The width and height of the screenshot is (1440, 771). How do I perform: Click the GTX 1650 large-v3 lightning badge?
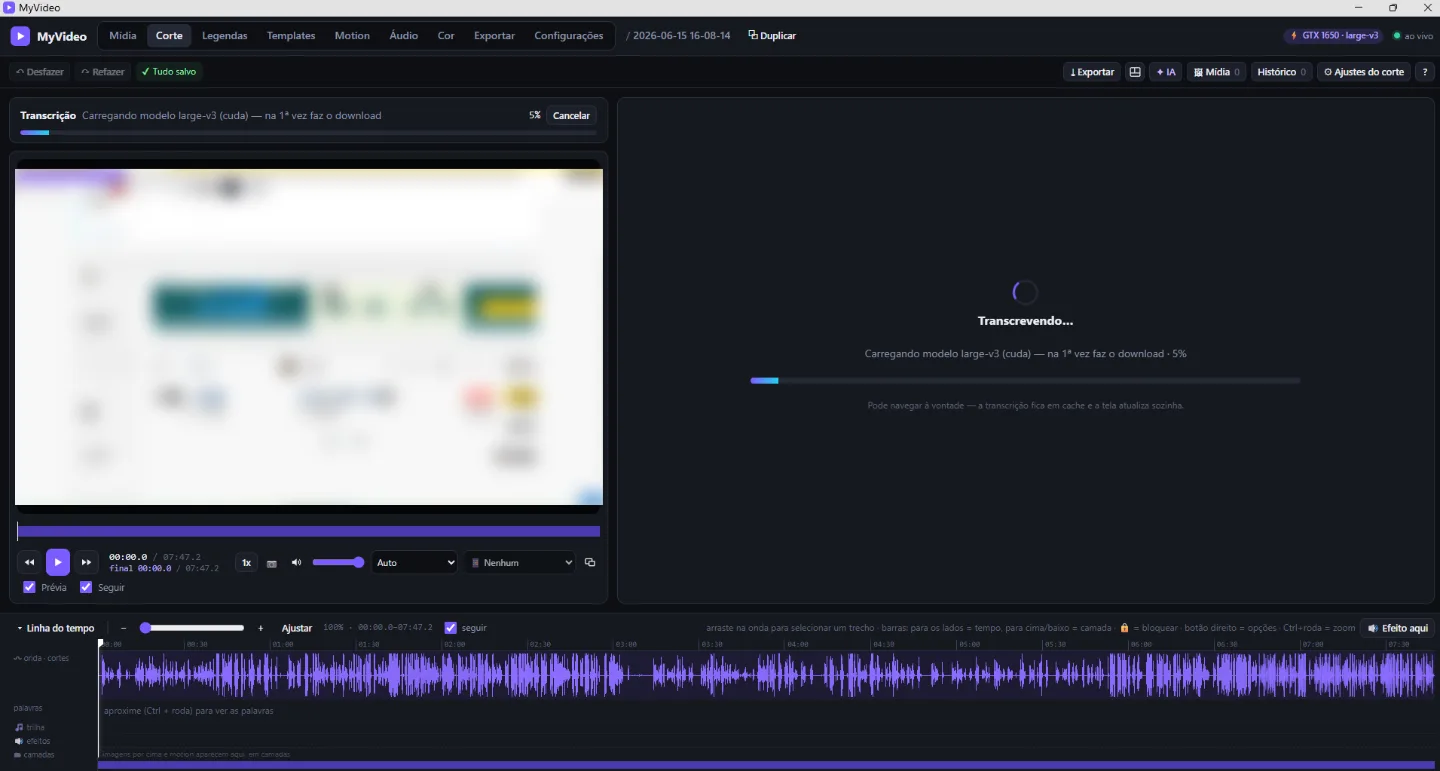click(1334, 36)
